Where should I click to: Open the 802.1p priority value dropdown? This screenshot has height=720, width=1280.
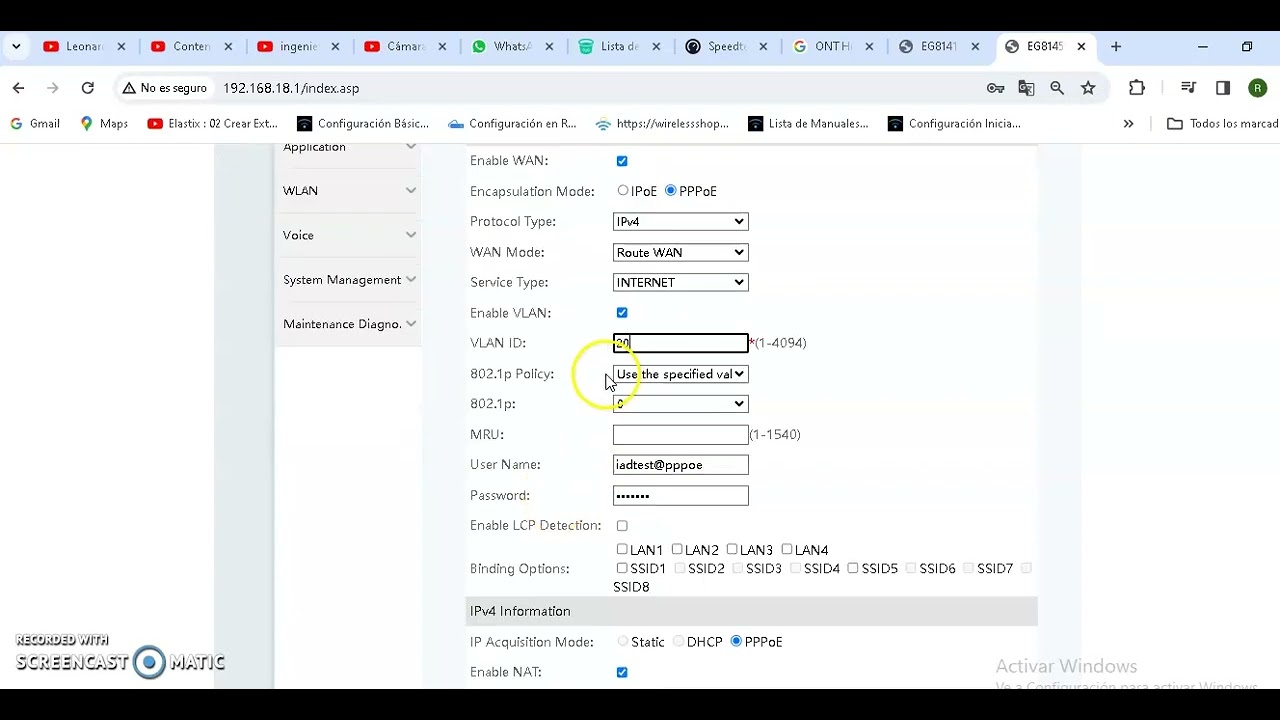pyautogui.click(x=680, y=404)
